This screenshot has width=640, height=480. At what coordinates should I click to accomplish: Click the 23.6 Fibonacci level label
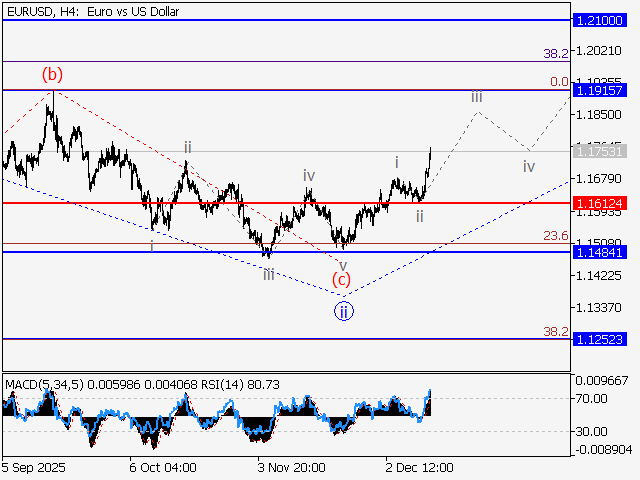click(556, 236)
